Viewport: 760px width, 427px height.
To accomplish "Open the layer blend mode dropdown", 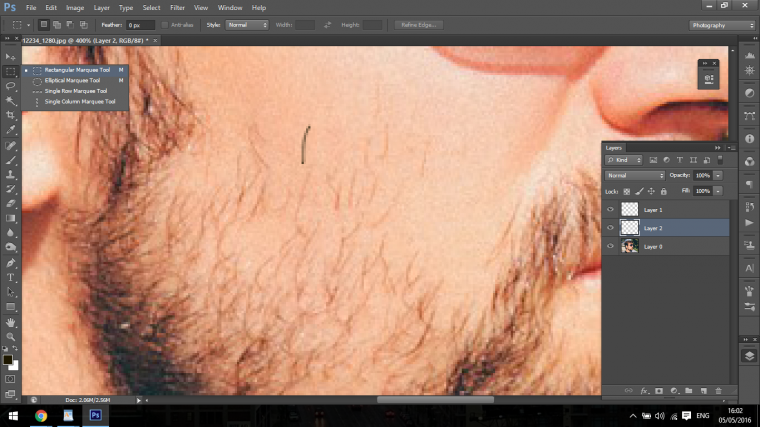I will coord(634,175).
